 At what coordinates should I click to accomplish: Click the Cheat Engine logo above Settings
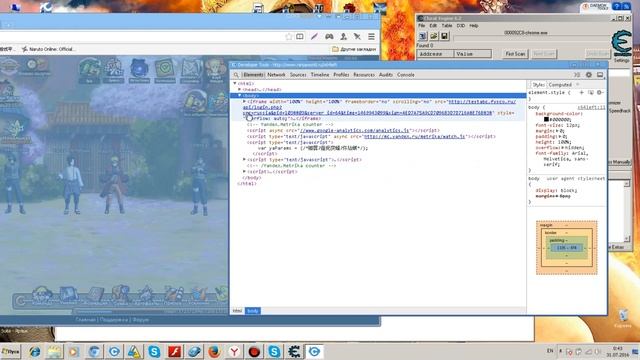(x=622, y=43)
